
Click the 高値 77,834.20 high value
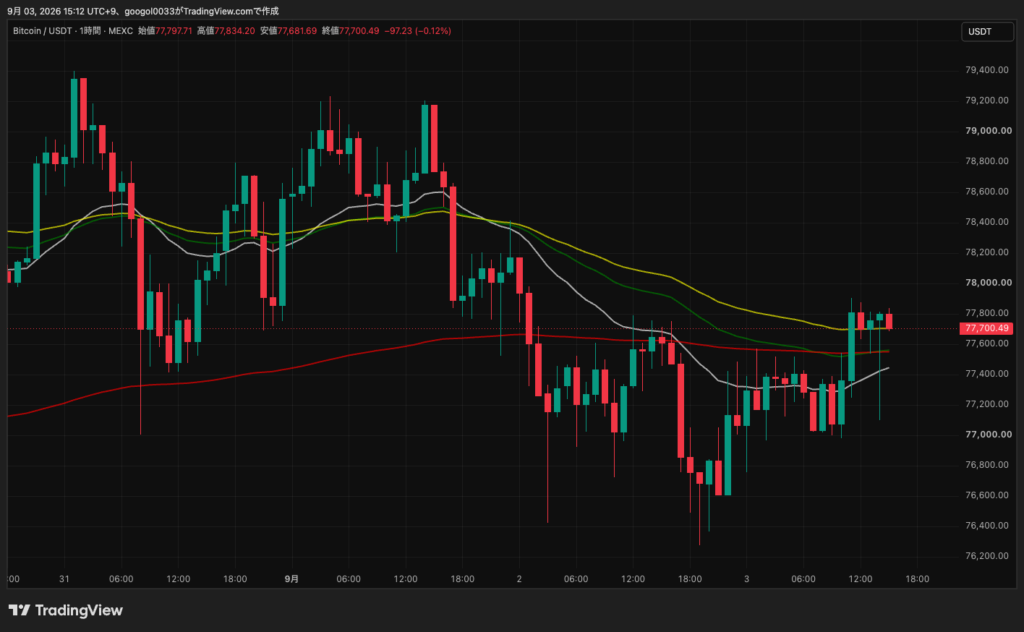(226, 31)
